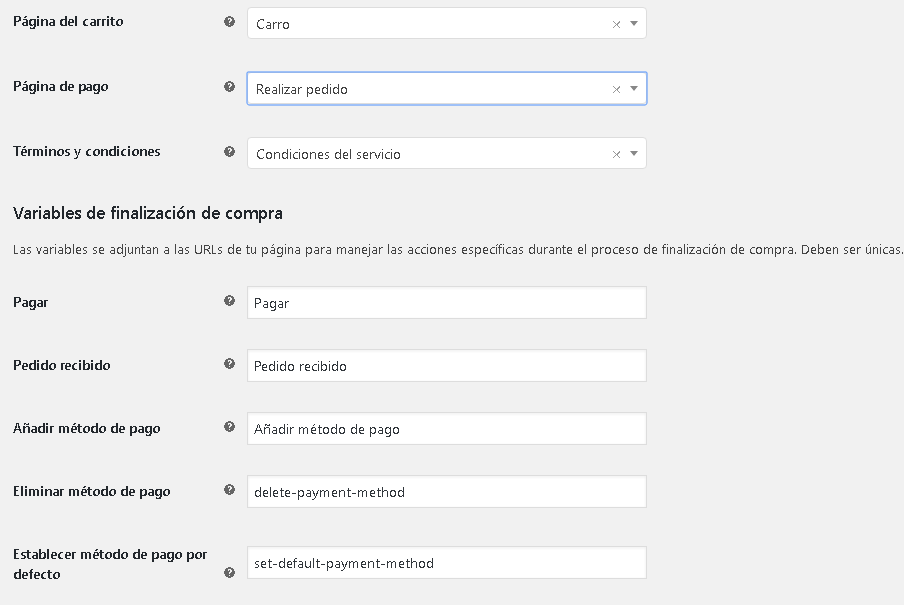Expand Términos y condiciones dropdown arrow
Screen dimensions: 904x605
[x=634, y=153]
